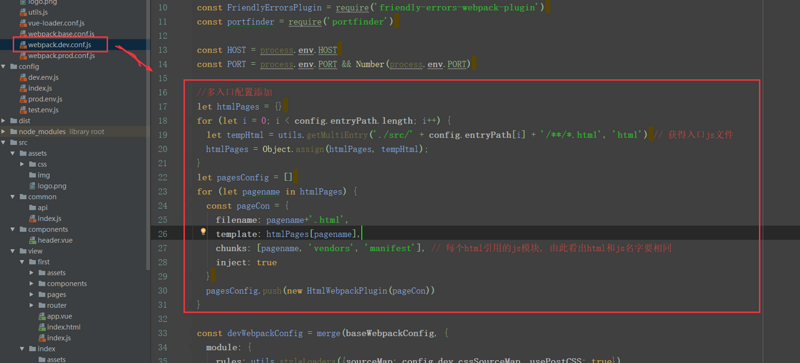Select webpack.dev.conf.js file name in tree

coord(60,45)
